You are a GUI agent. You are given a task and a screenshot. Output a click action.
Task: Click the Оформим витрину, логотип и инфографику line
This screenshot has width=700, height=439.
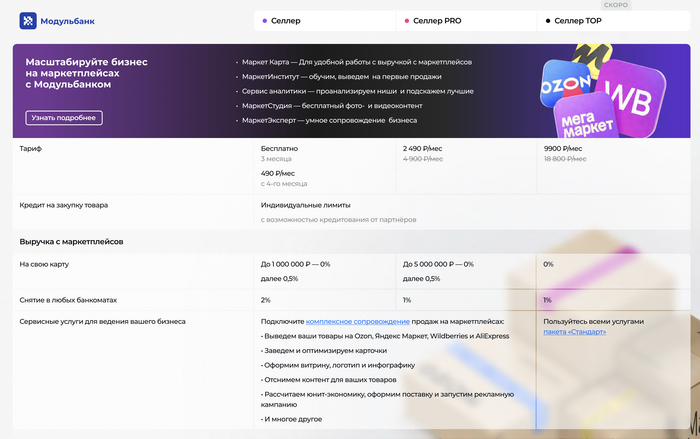338,365
